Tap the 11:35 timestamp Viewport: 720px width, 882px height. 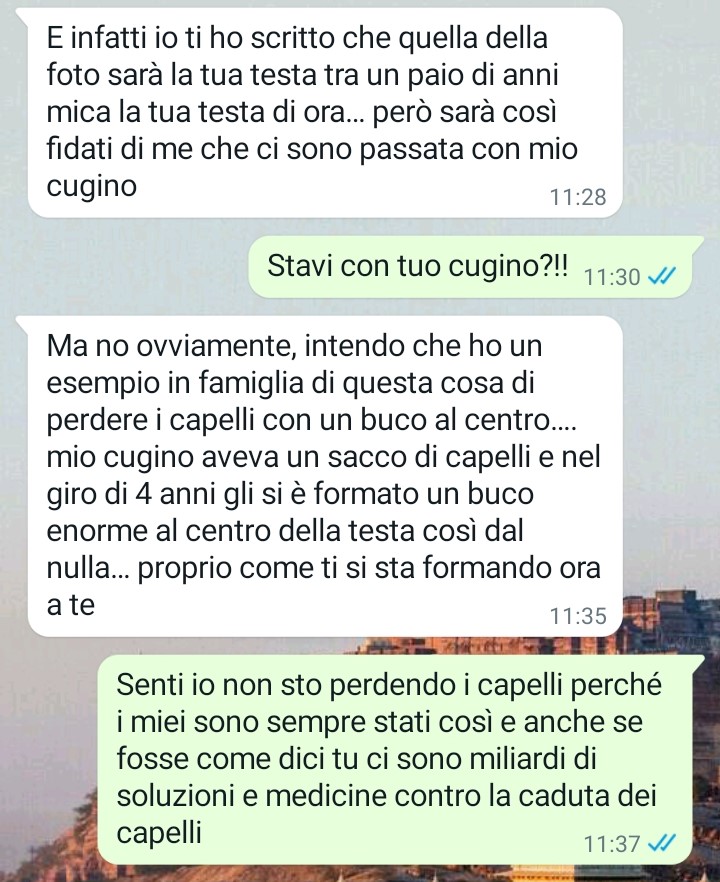[578, 616]
